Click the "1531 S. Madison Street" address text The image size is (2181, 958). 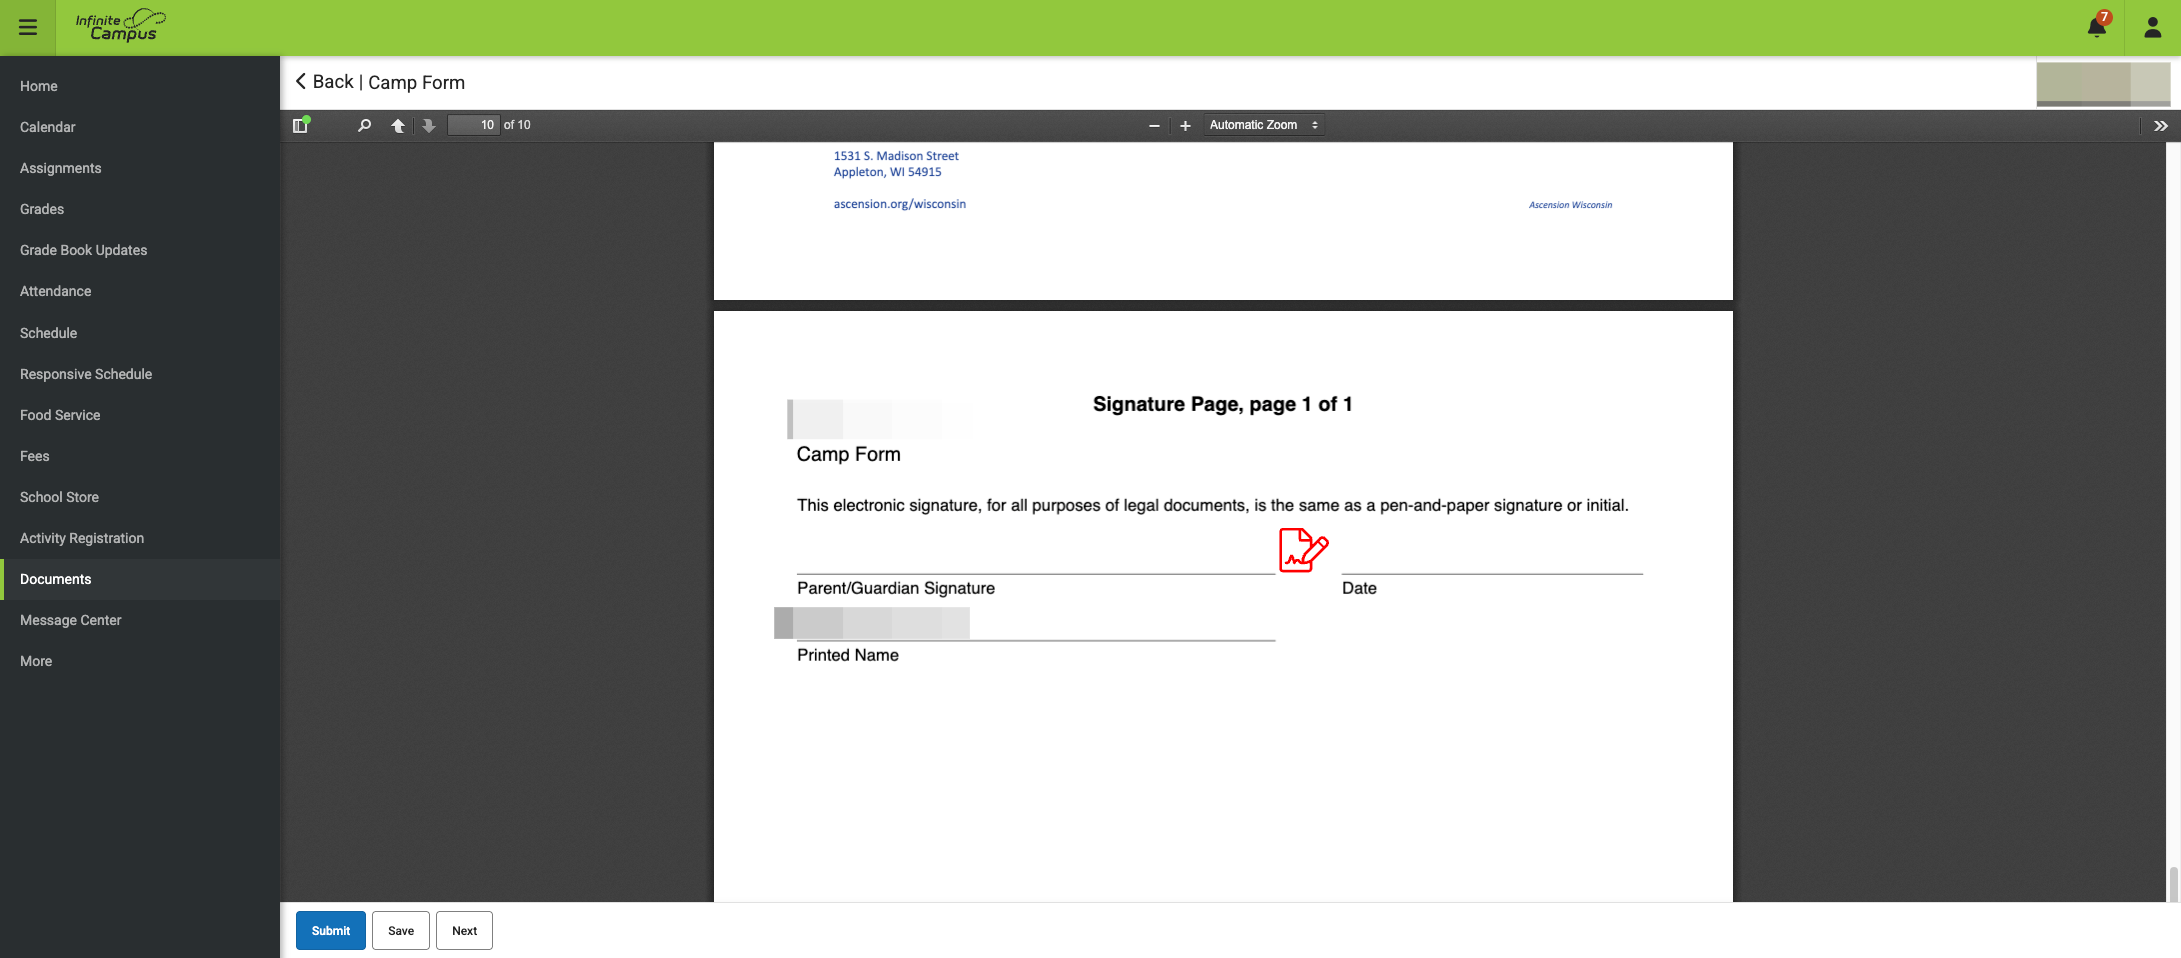coord(896,156)
